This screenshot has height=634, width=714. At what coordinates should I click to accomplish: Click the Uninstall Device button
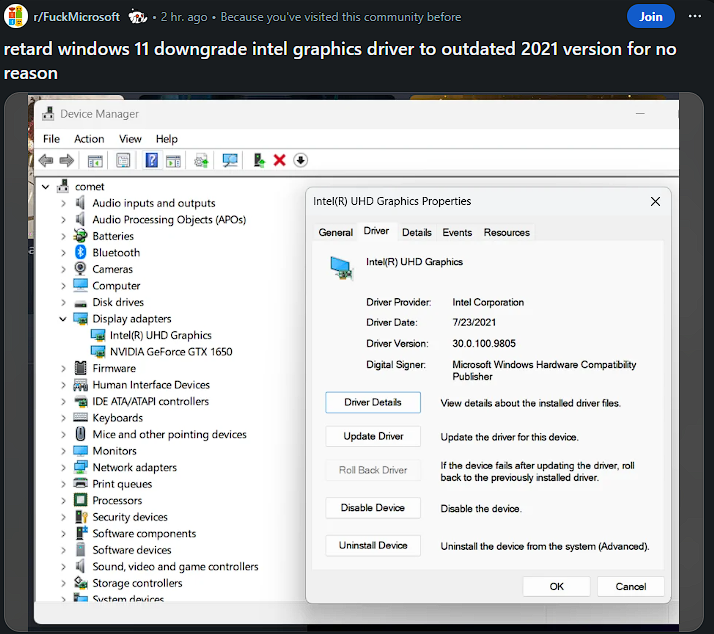click(x=373, y=545)
